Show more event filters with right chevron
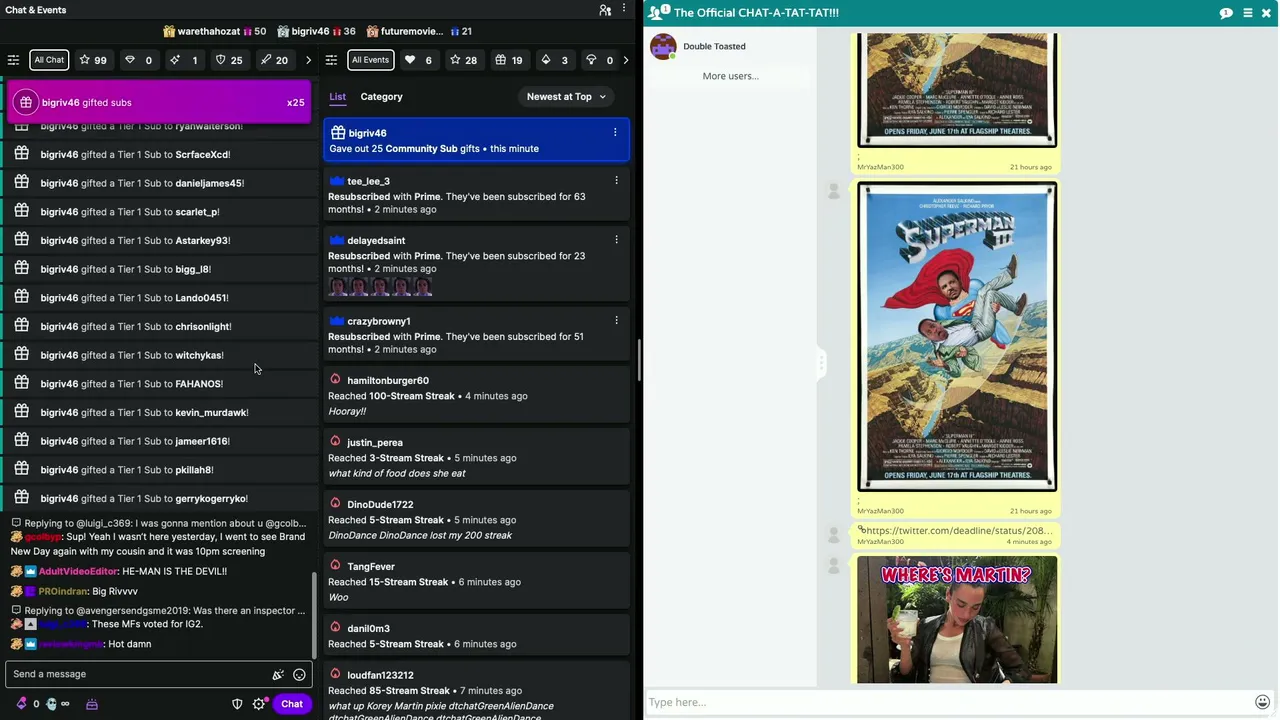Screen dimensions: 1280x720 click(x=626, y=60)
